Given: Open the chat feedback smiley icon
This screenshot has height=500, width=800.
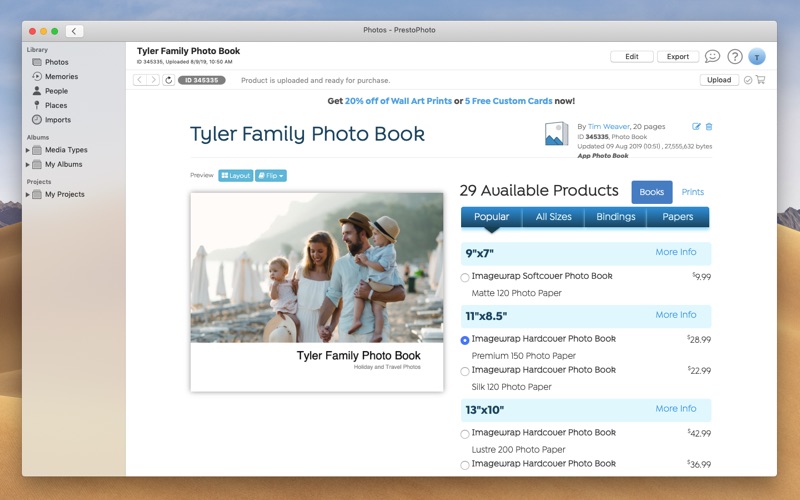Looking at the screenshot, I should click(x=712, y=56).
